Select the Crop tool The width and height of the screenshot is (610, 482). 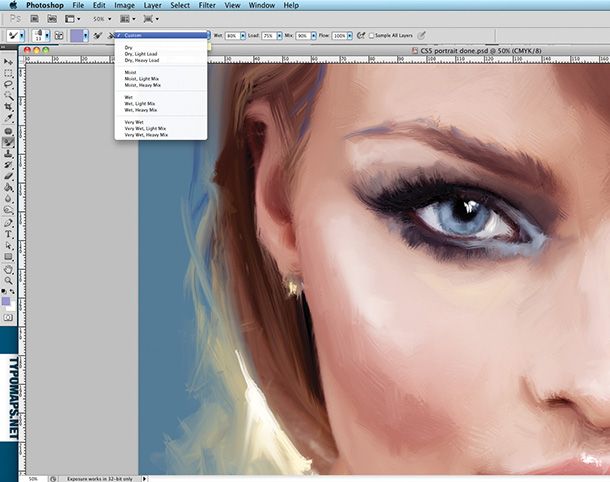coord(8,106)
